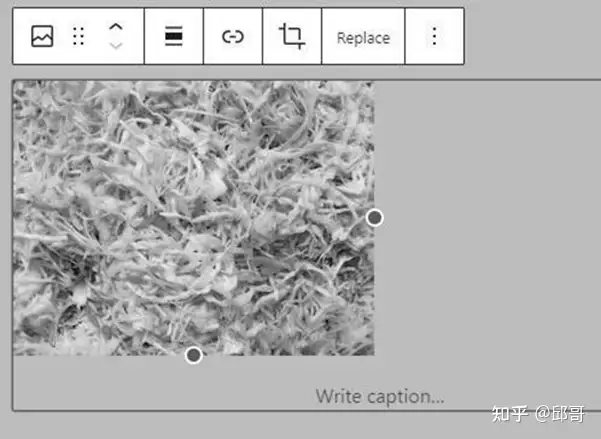Image resolution: width=601 pixels, height=439 pixels.
Task: Choose the alignment toolbar button
Action: (174, 36)
